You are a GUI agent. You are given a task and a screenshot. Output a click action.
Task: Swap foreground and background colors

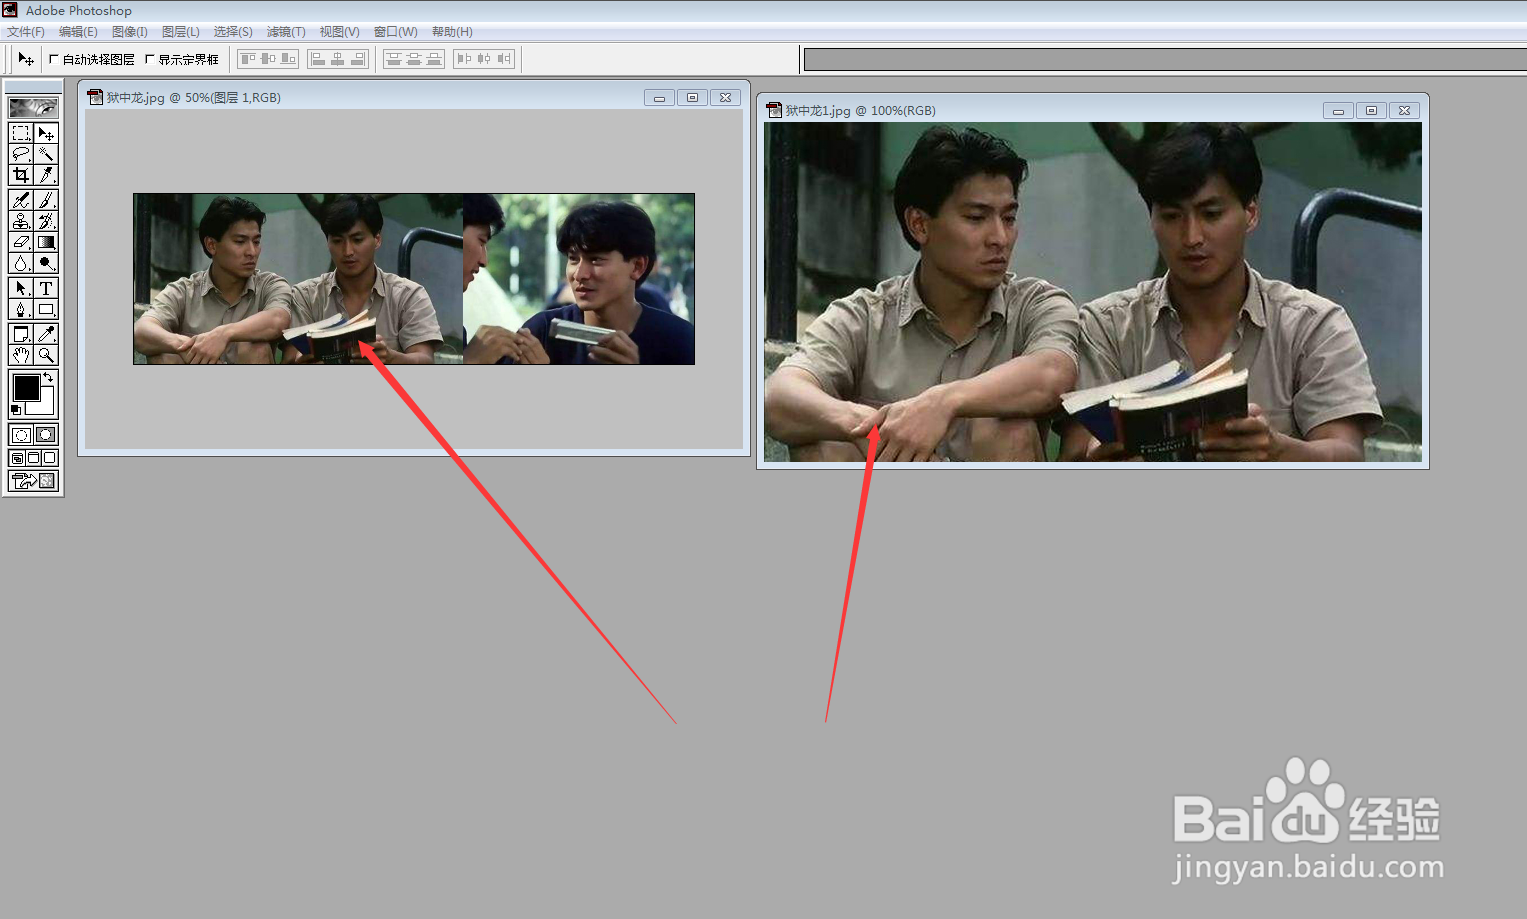pyautogui.click(x=48, y=377)
